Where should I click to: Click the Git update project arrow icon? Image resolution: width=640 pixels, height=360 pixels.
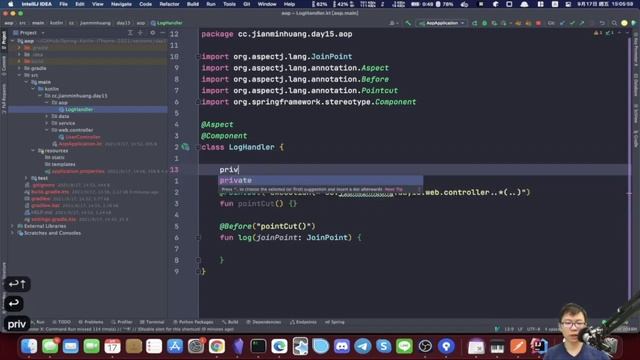562,23
